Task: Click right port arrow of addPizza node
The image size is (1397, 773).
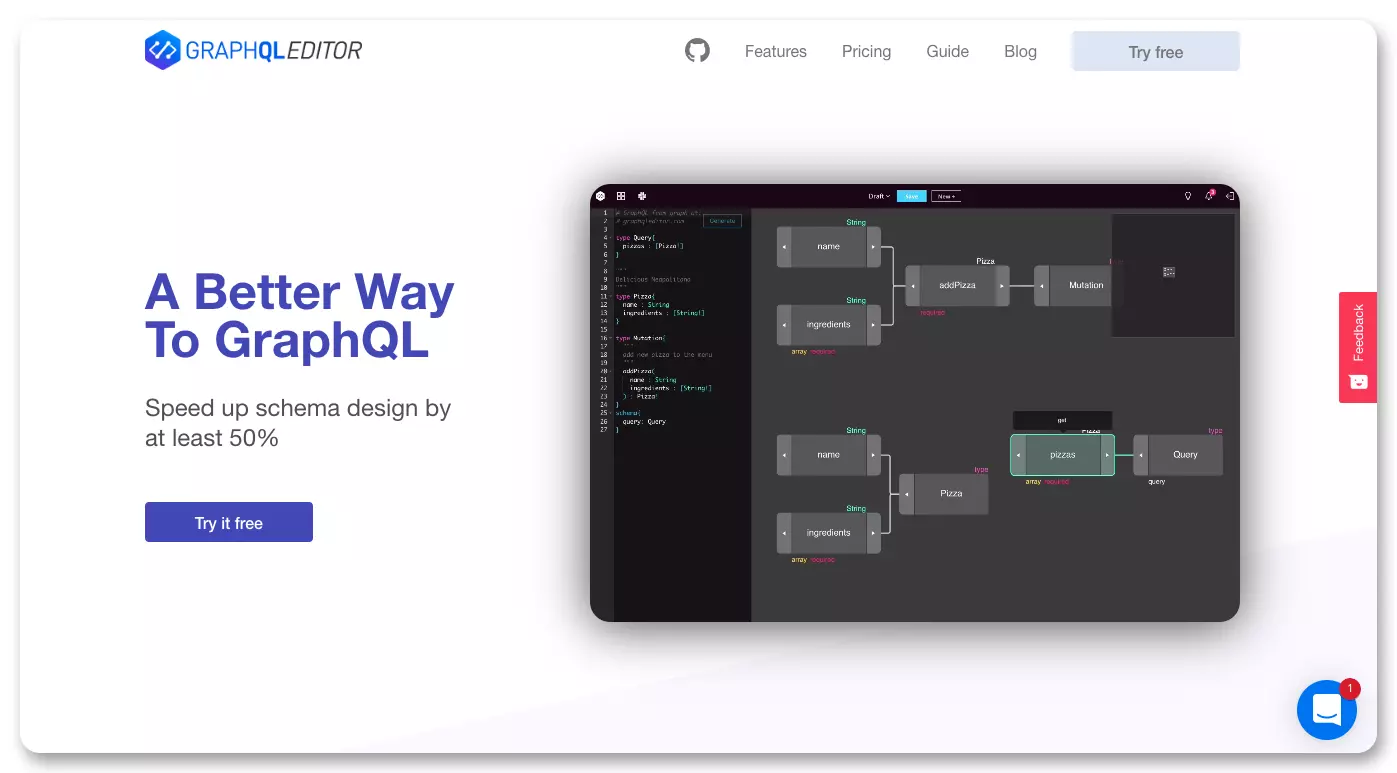Action: [1003, 285]
